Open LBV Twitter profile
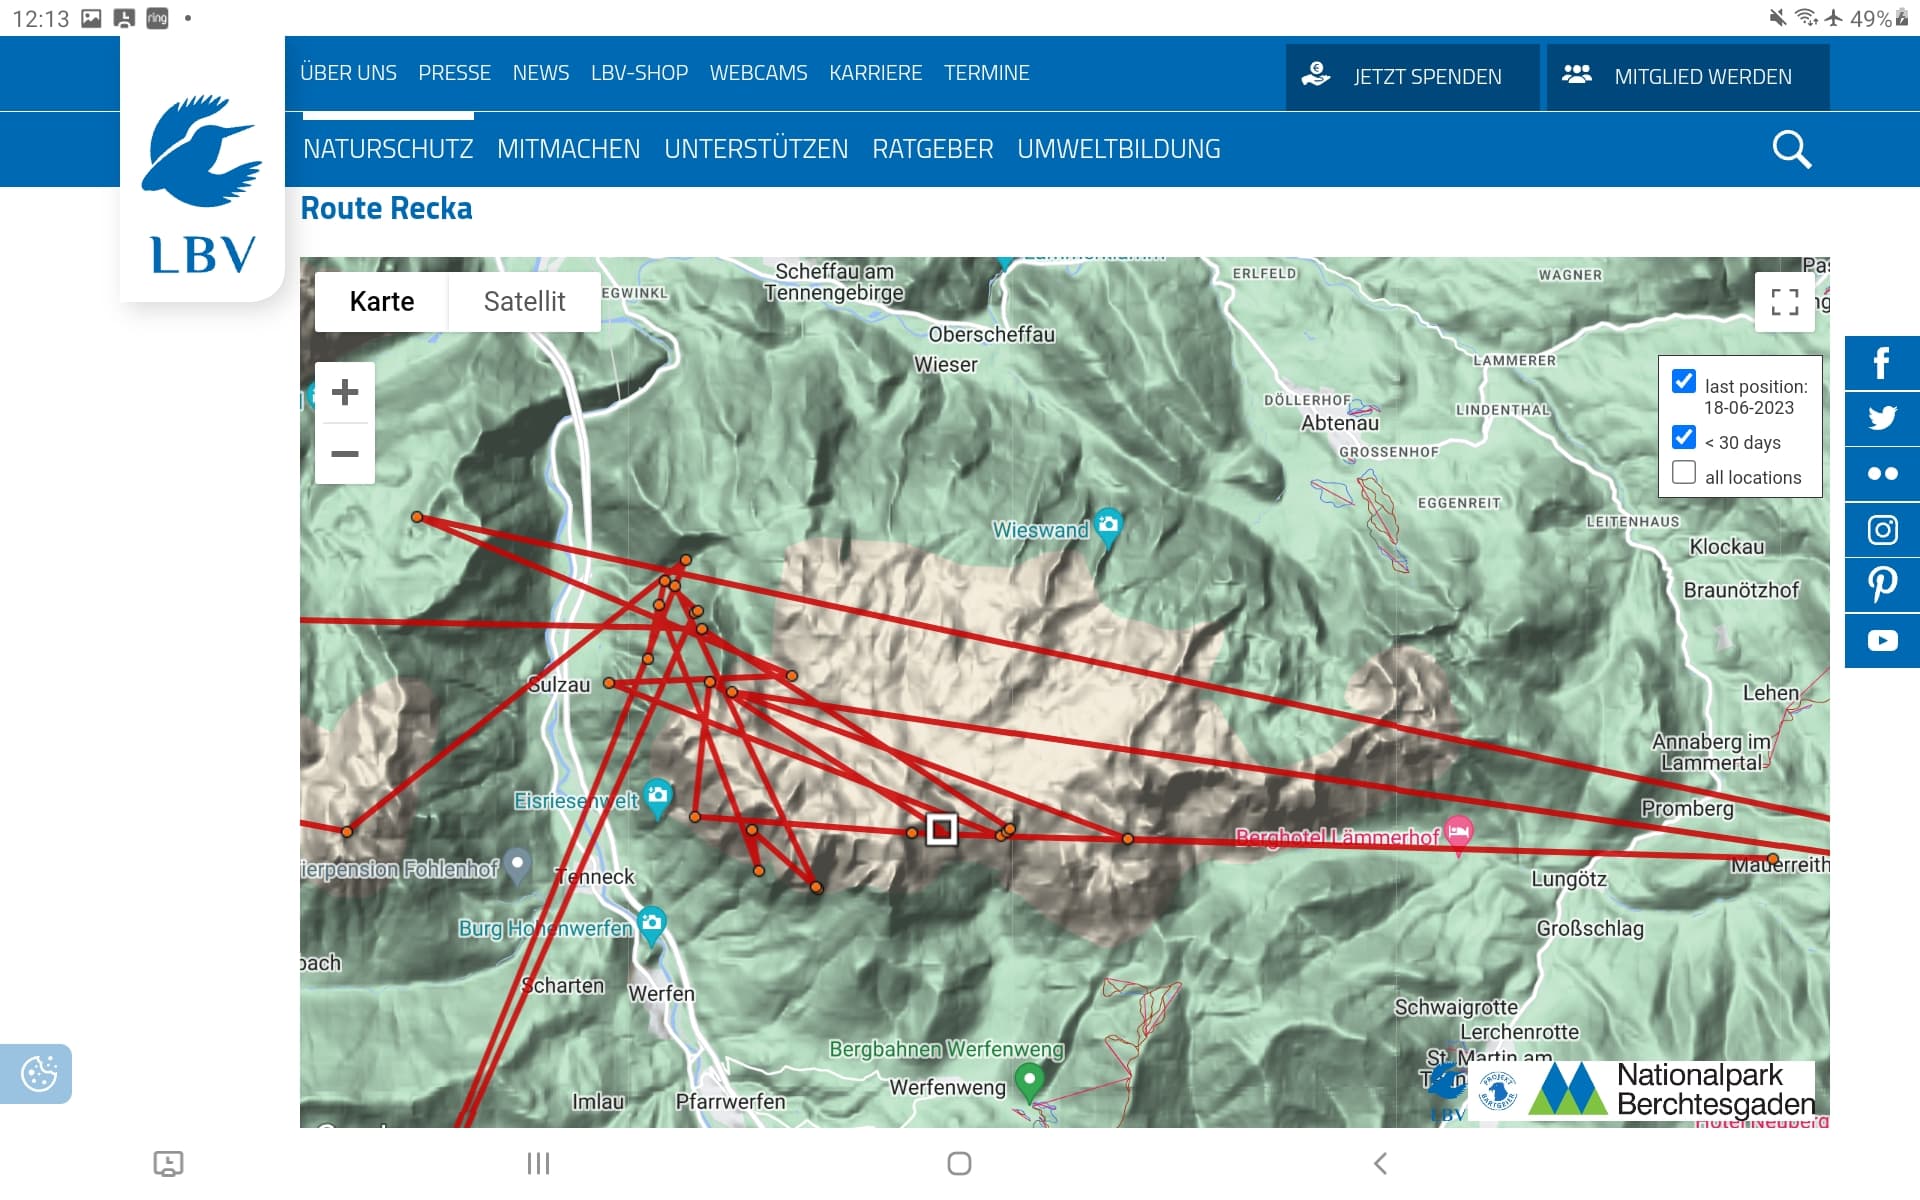Viewport: 1920px width, 1200px height. click(1882, 418)
